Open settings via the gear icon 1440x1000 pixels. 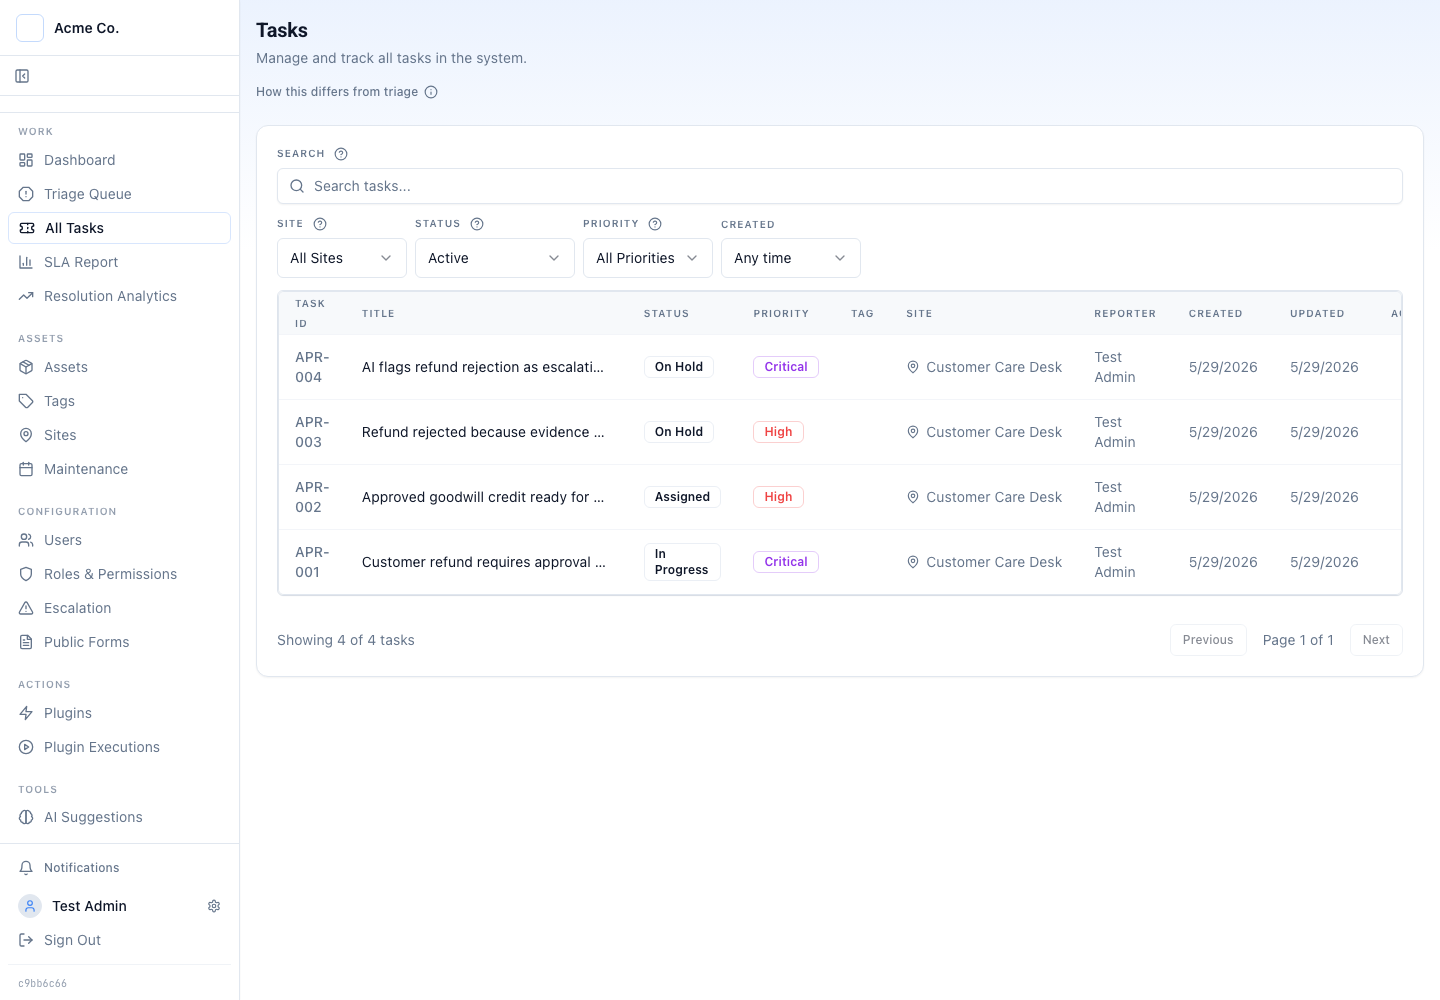click(214, 906)
